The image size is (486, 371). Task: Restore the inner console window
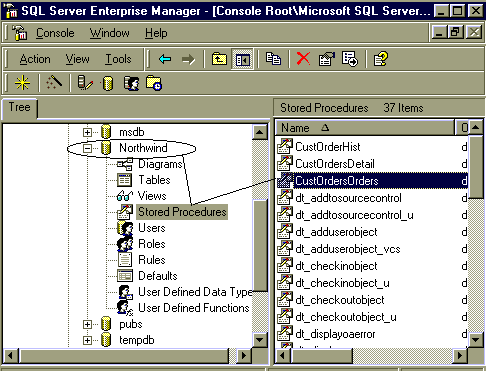[x=456, y=33]
